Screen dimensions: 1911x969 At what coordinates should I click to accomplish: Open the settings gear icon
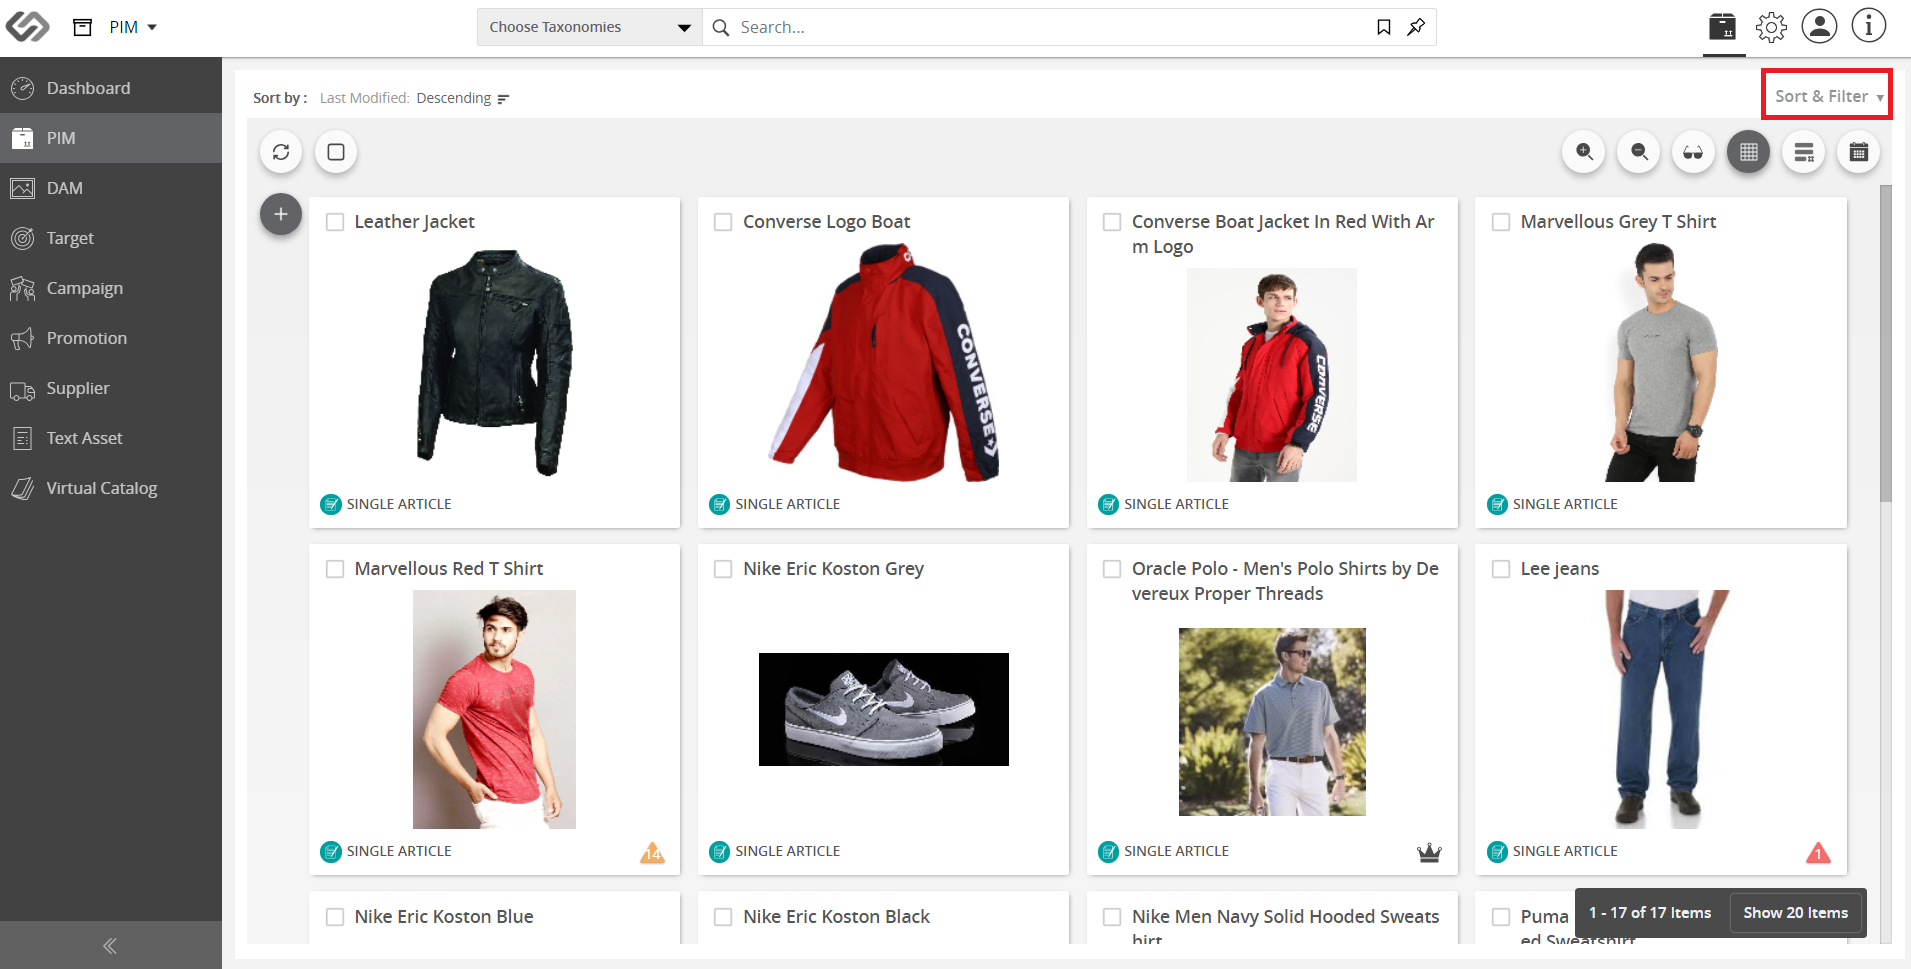pos(1771,27)
